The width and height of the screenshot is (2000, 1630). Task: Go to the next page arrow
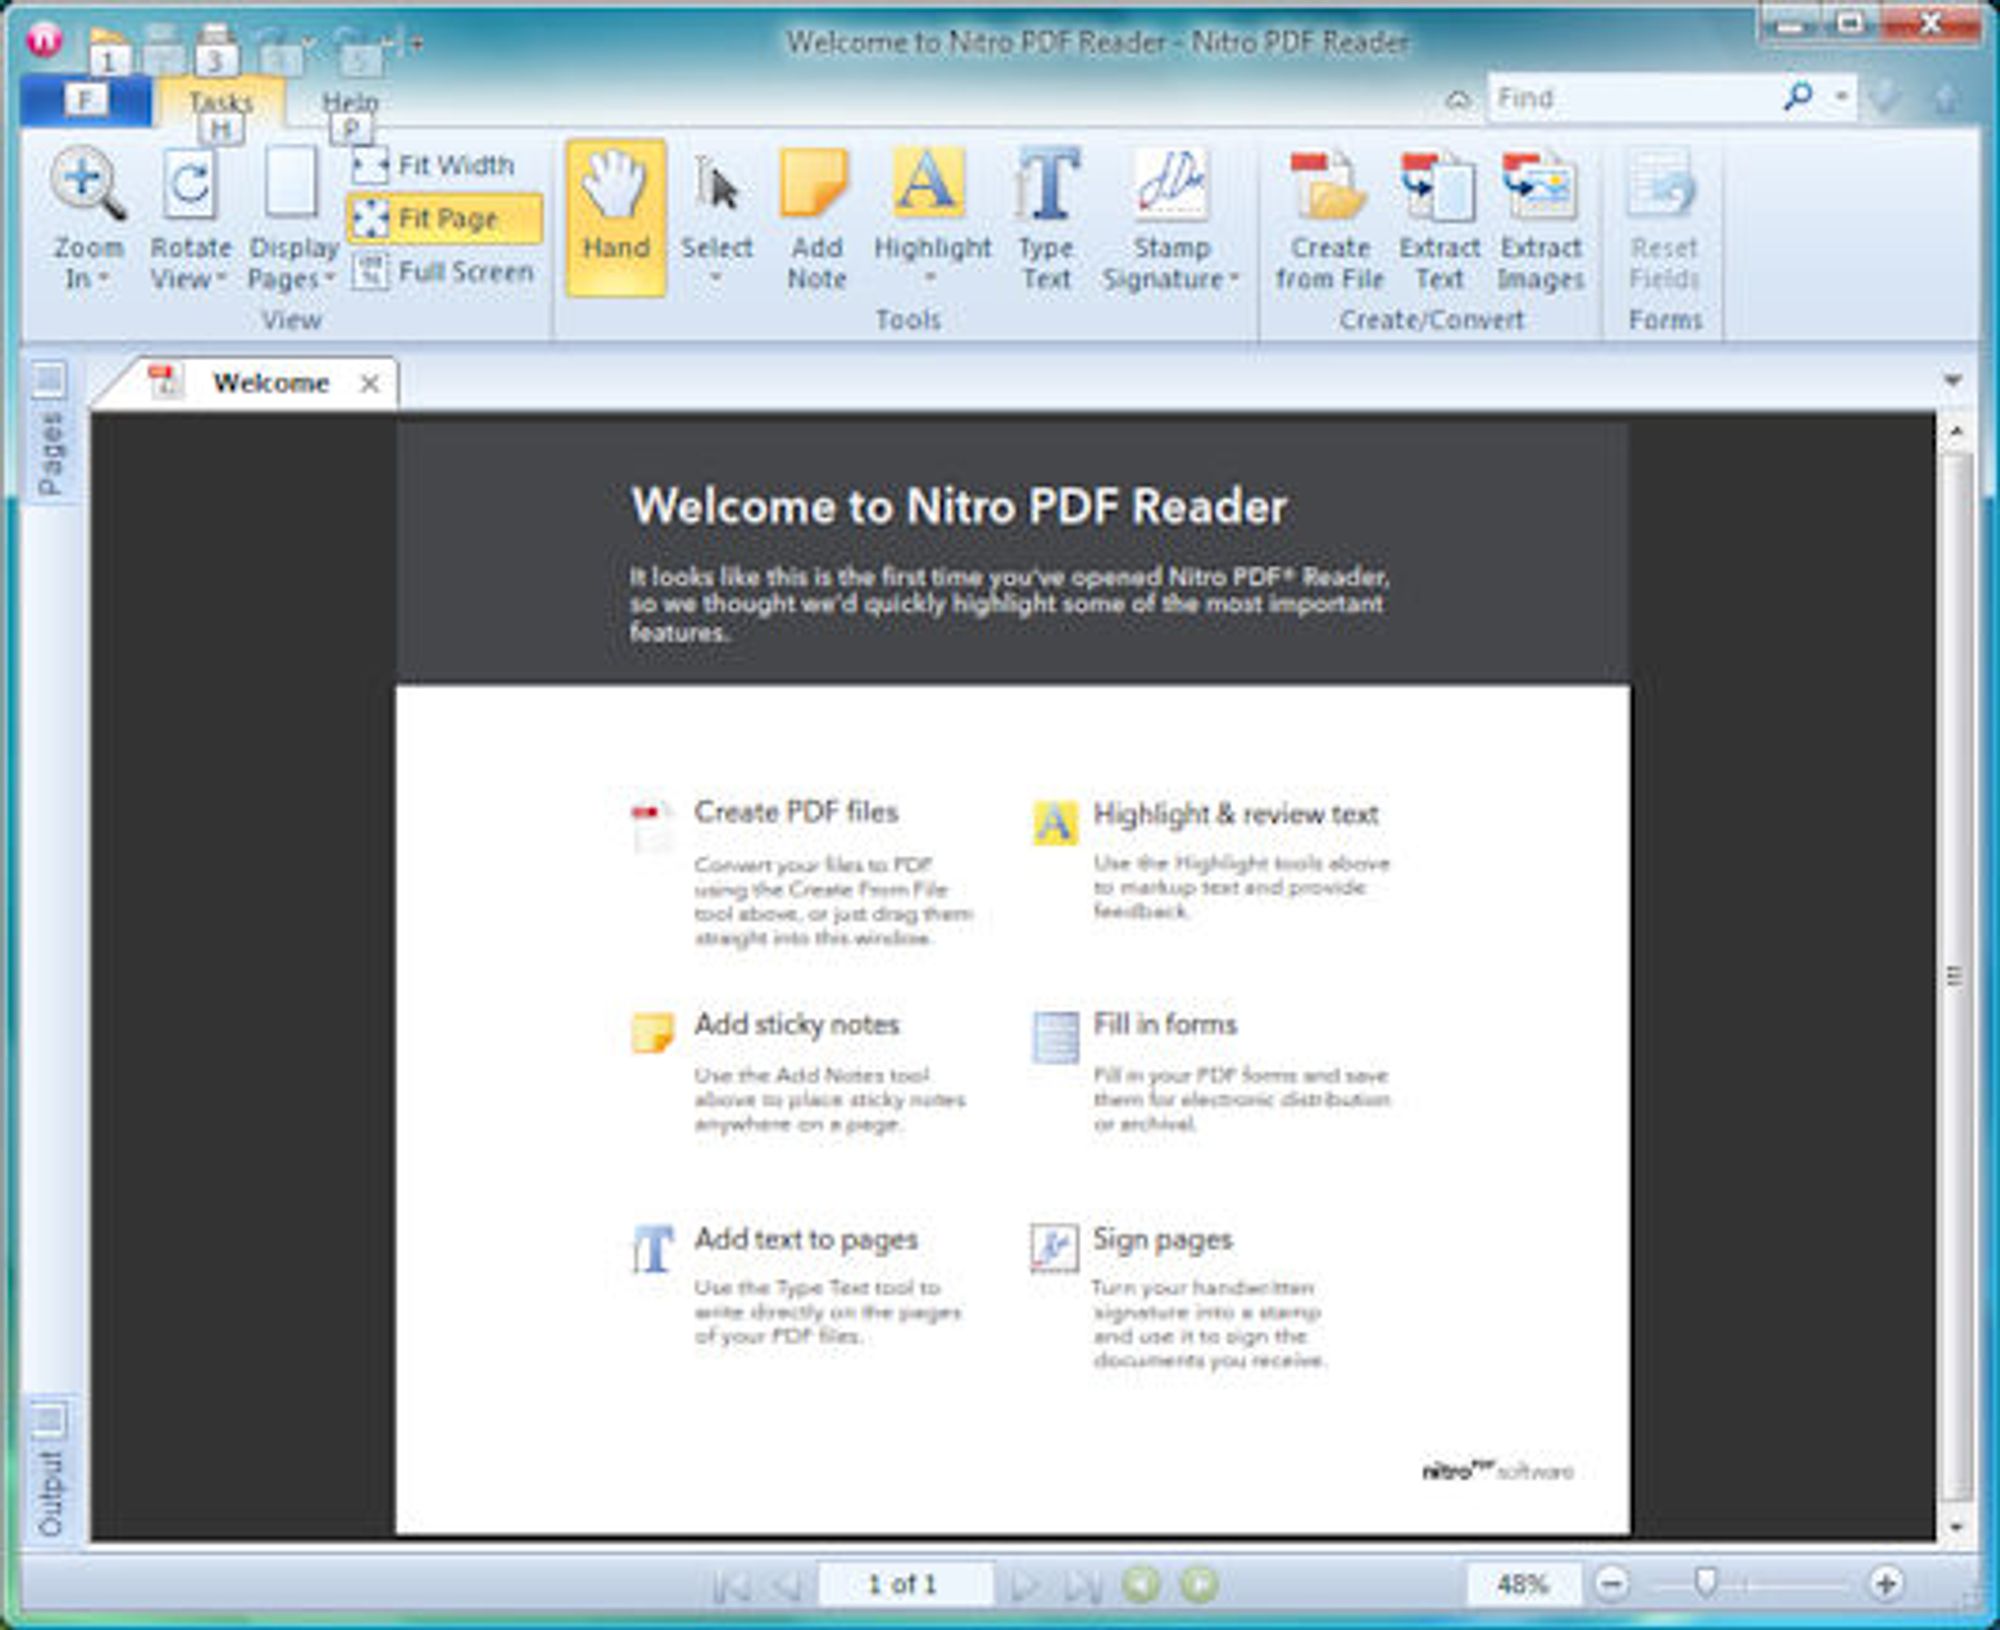(1024, 1585)
